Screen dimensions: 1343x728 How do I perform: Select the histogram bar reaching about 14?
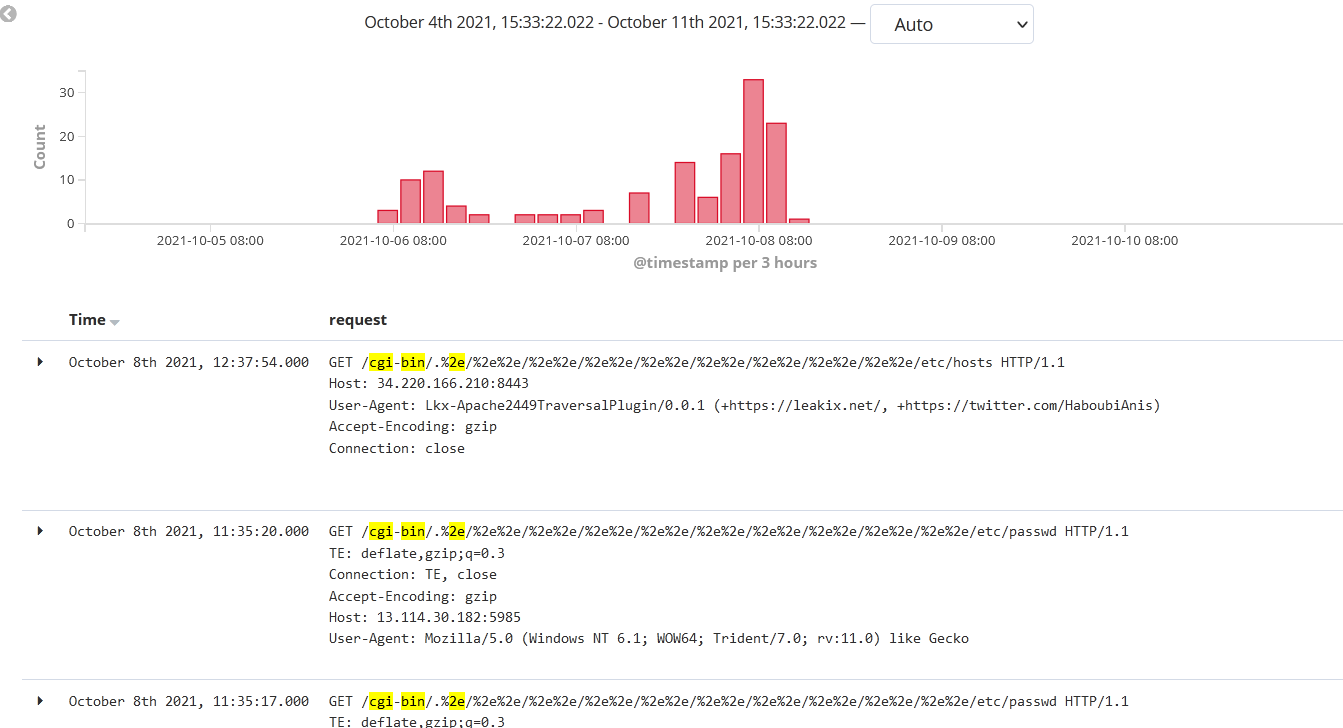click(685, 193)
